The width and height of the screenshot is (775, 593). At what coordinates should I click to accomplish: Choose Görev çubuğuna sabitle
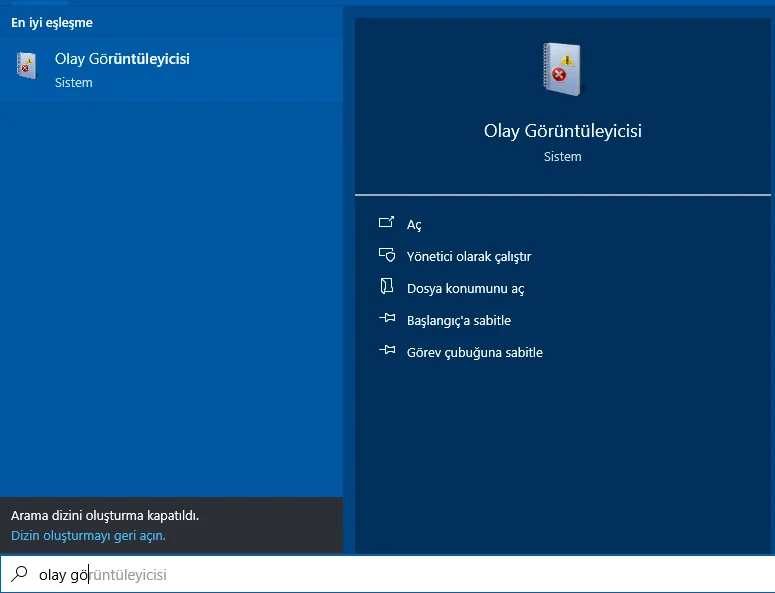click(x=474, y=352)
